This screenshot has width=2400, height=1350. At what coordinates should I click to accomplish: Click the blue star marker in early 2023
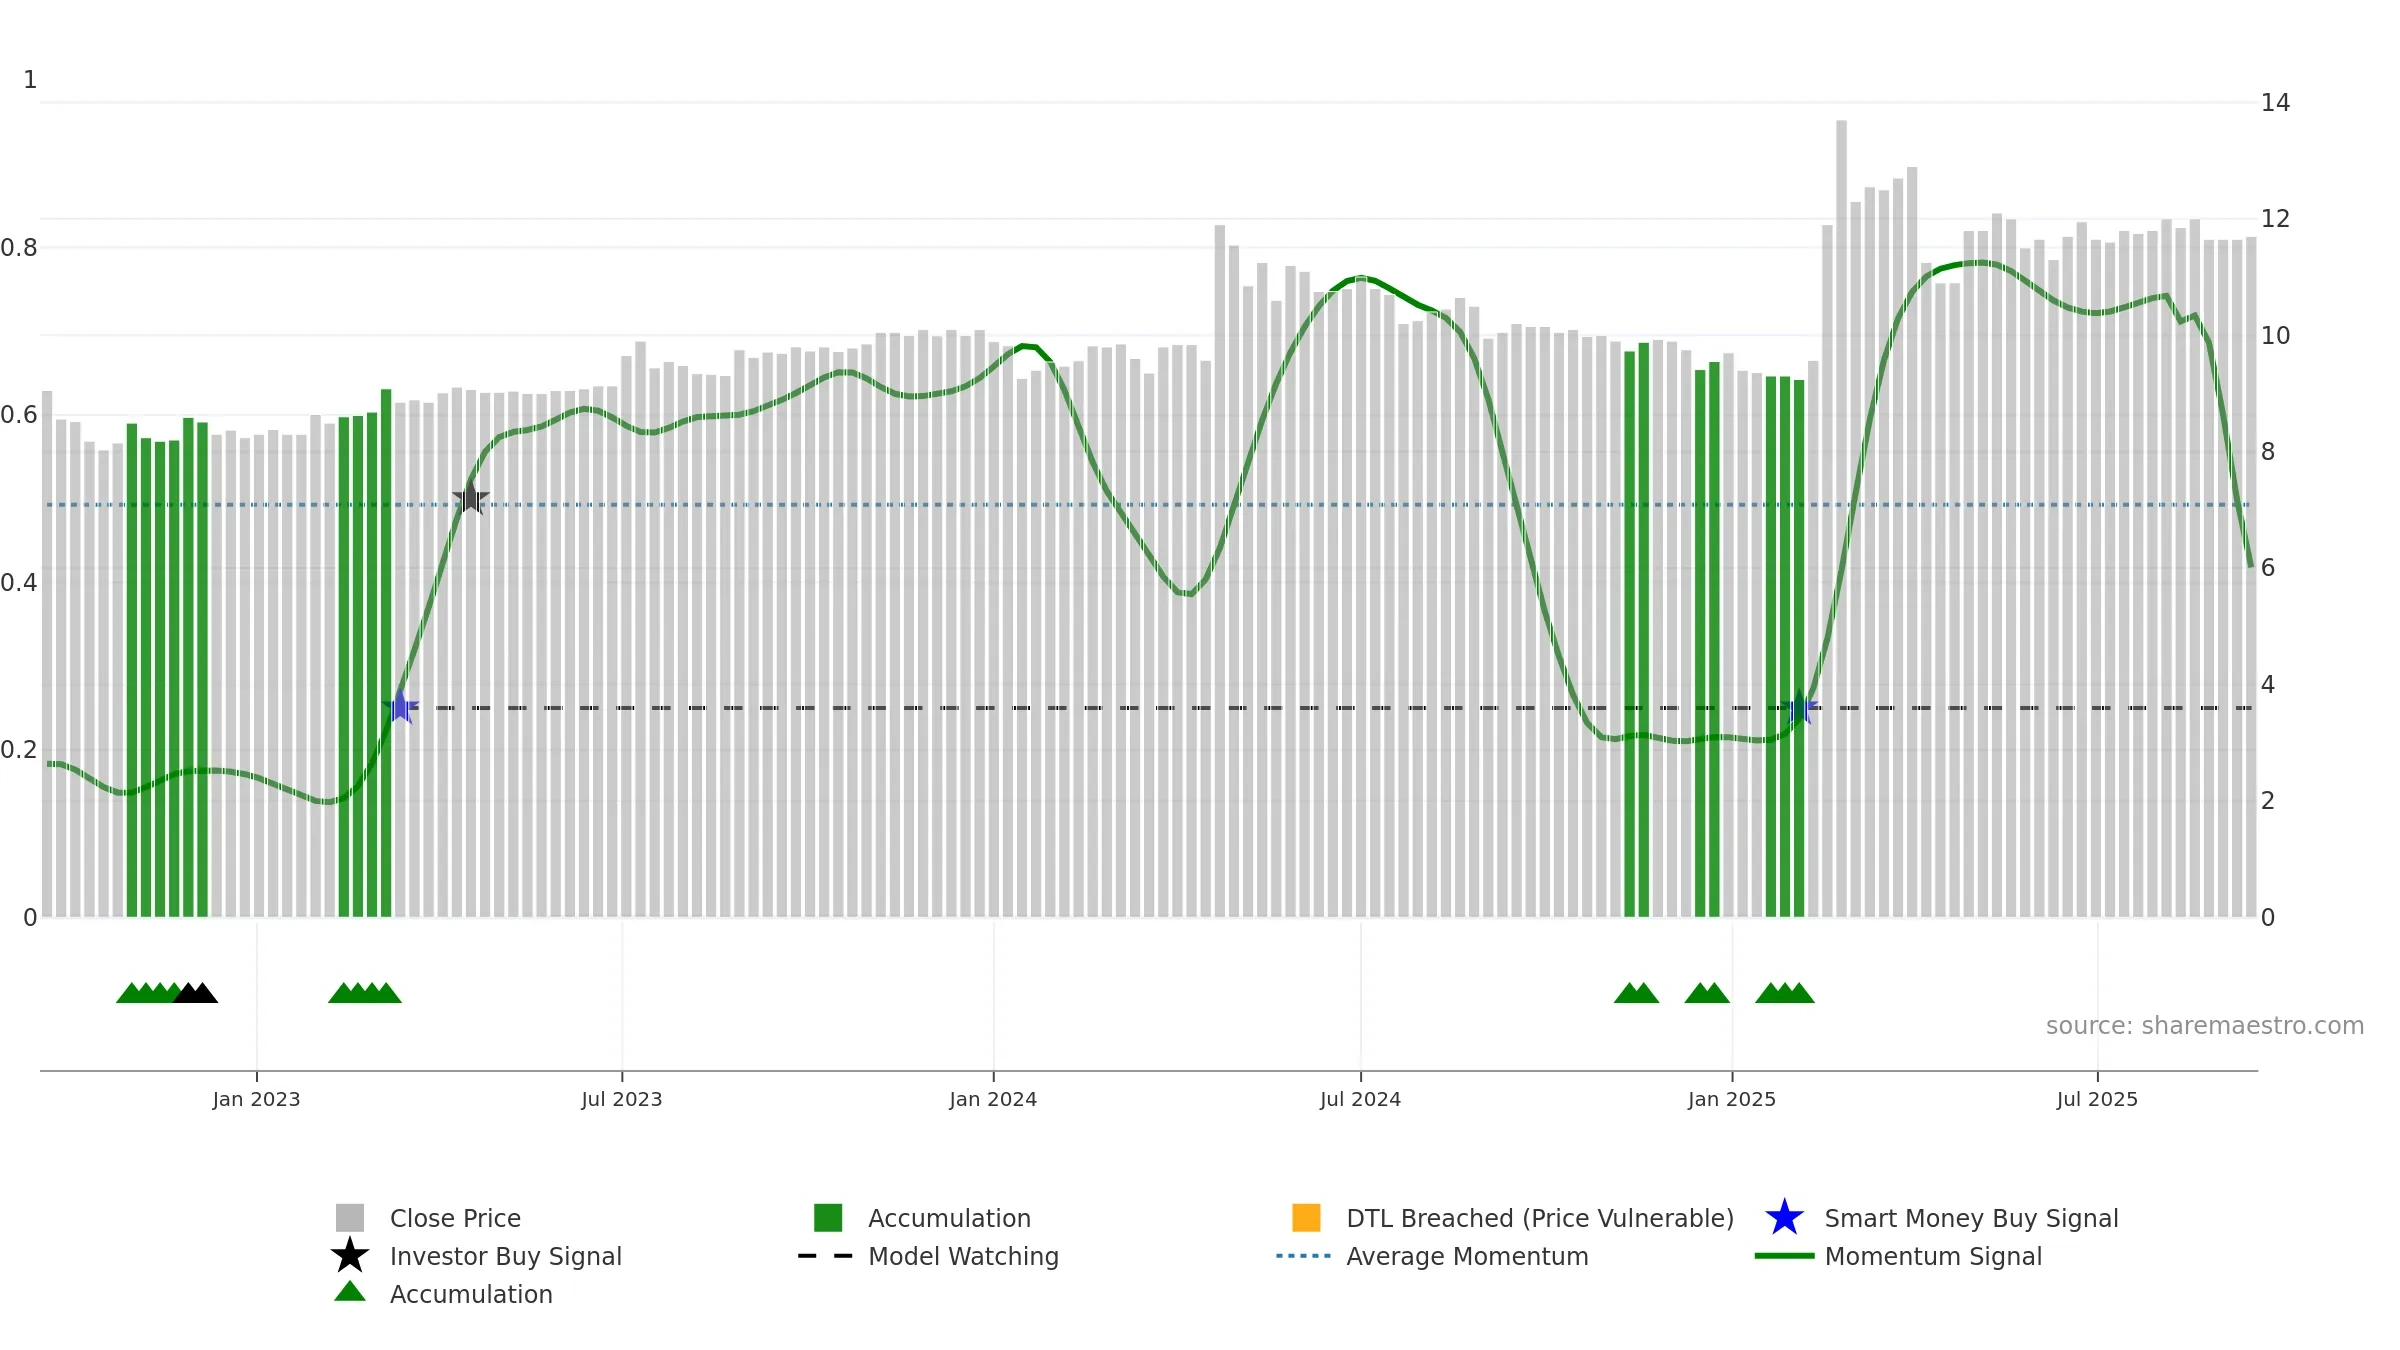click(400, 707)
